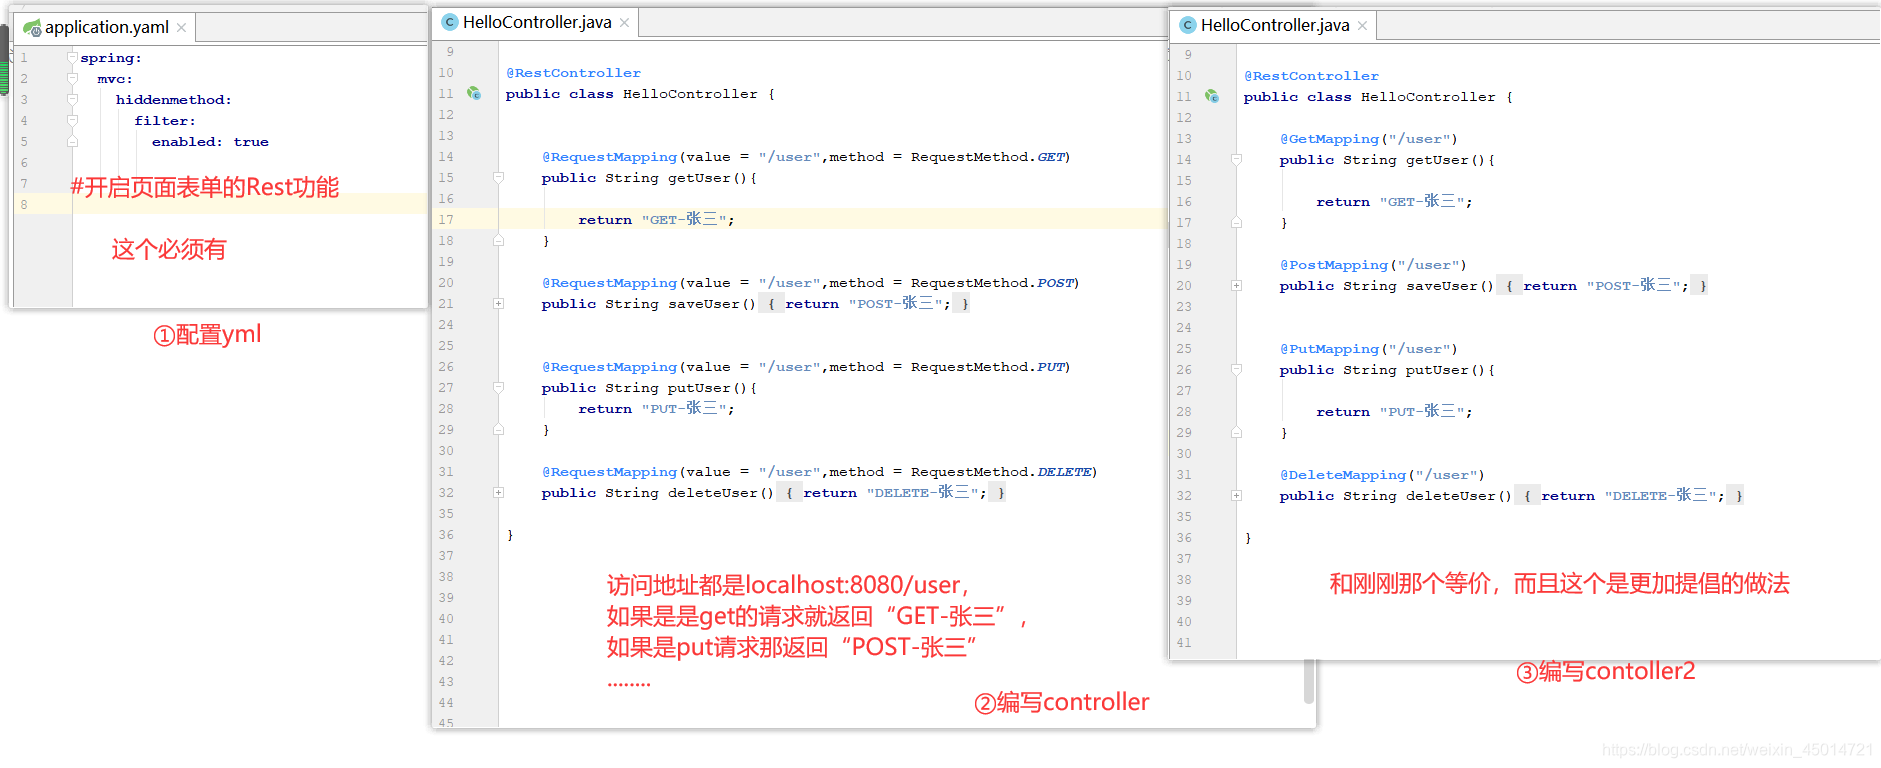Click line number 8 gutter in application.yaml
Viewport: 1881px width, 768px height.
pos(24,205)
